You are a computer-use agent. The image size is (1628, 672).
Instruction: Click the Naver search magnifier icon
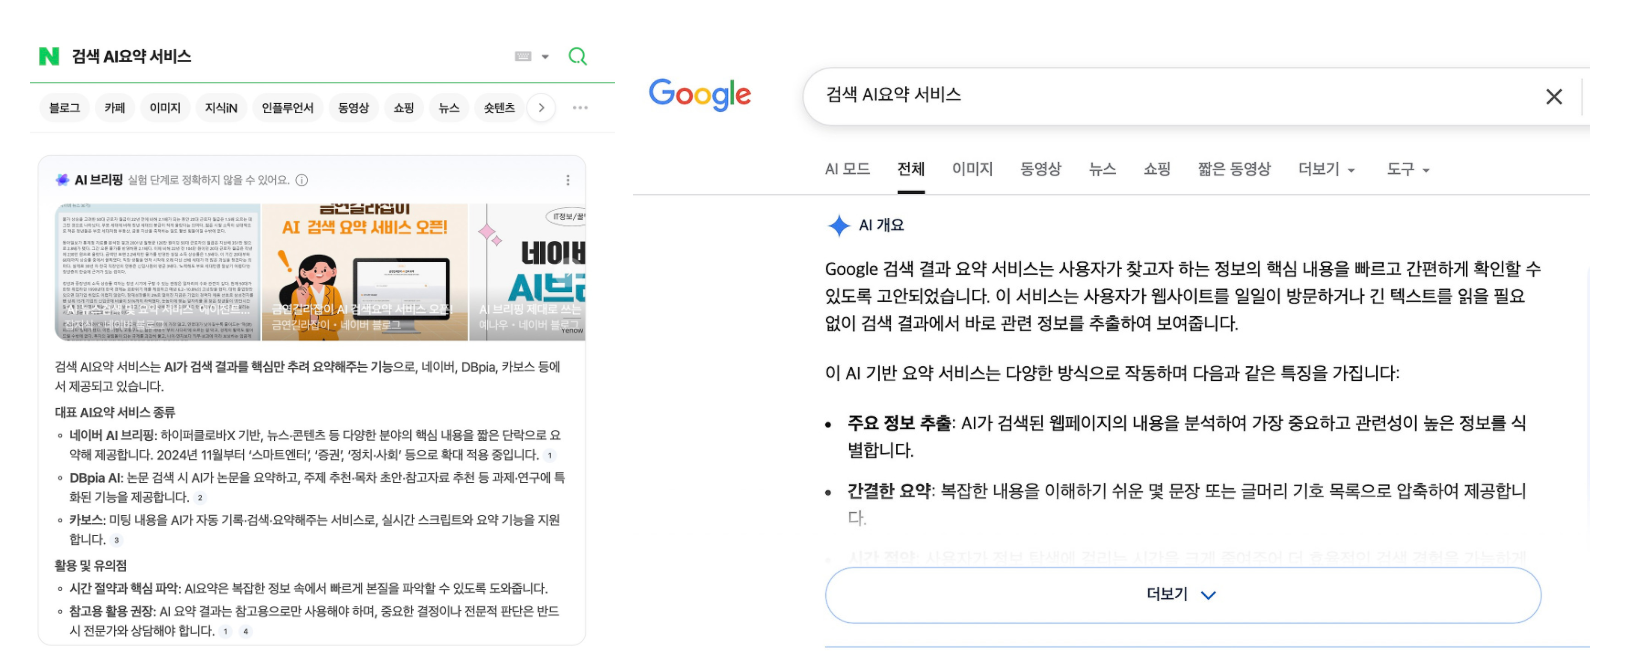click(578, 56)
